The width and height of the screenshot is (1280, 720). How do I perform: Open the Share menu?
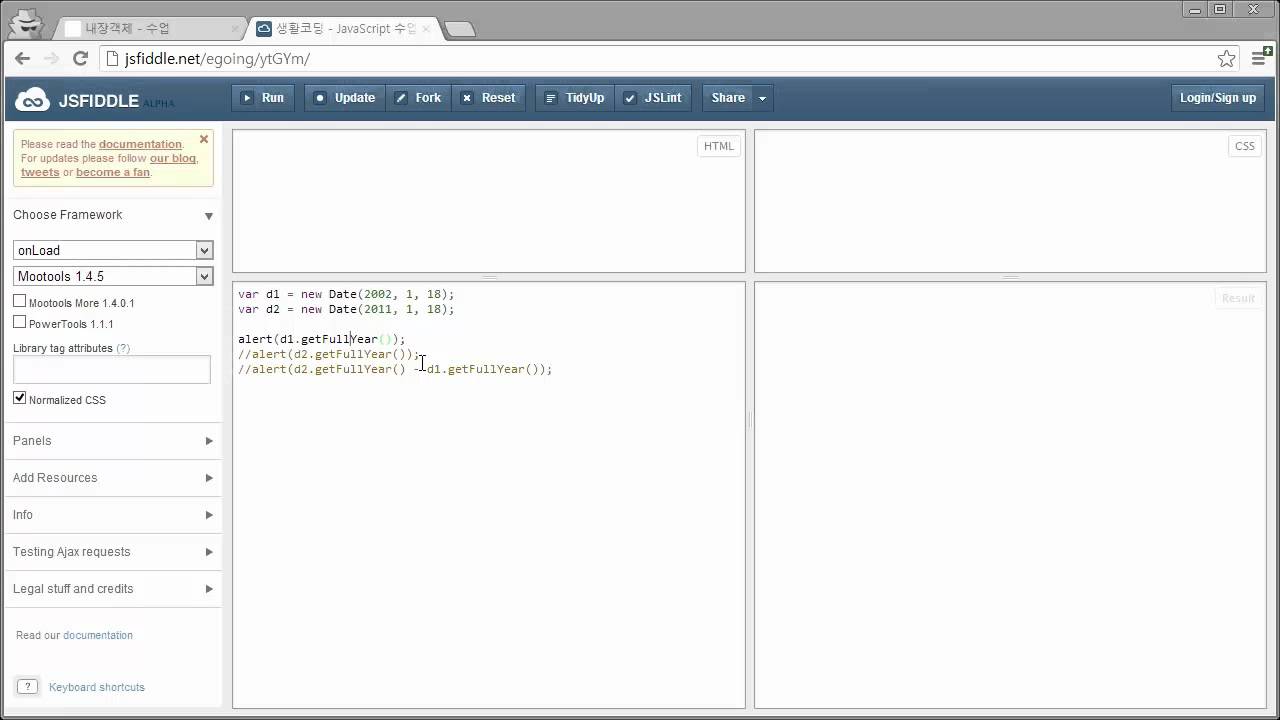tap(728, 98)
